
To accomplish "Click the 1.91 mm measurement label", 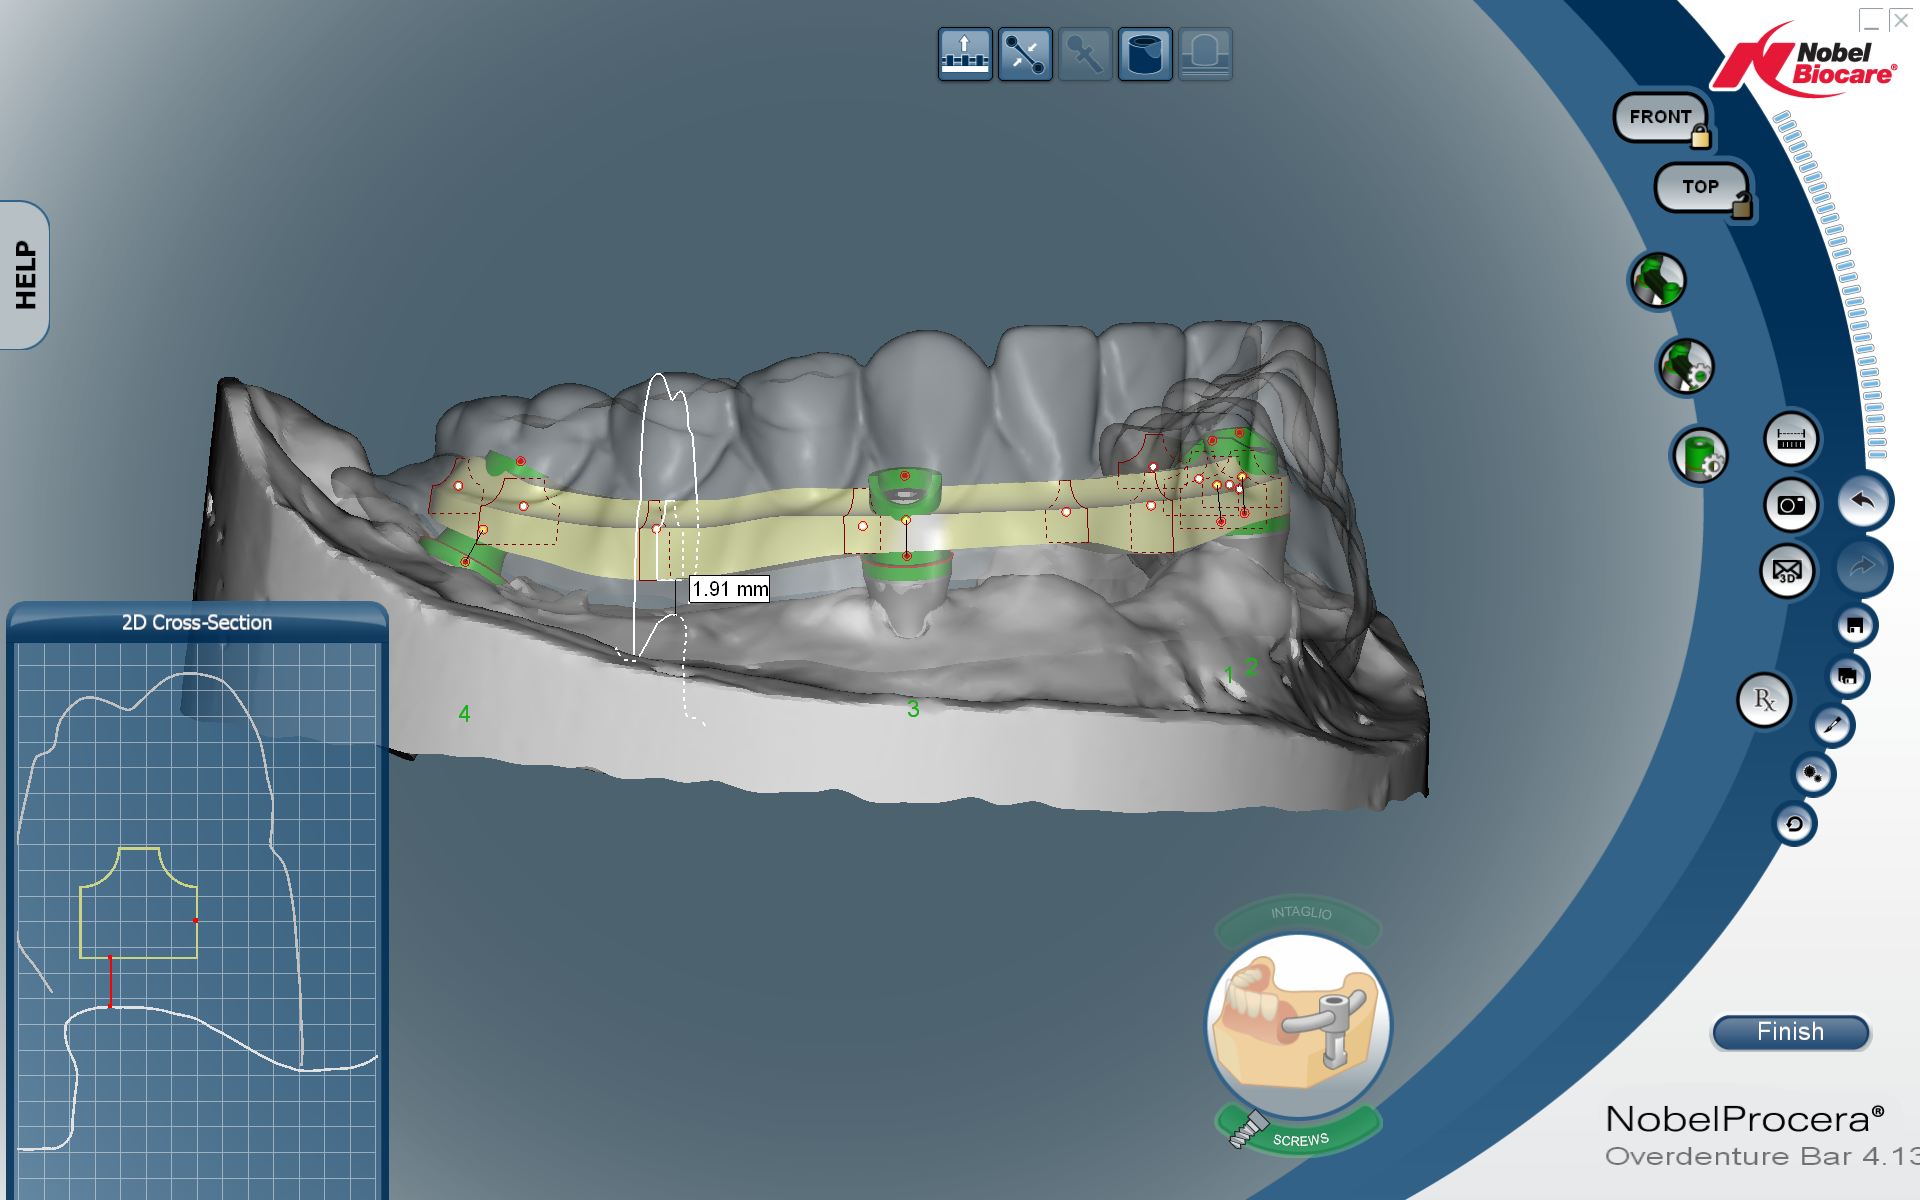I will click(730, 589).
